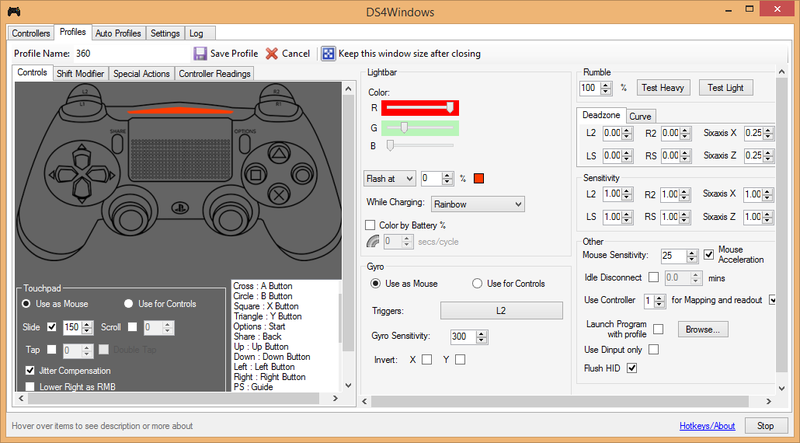Click the Share button on the controller image
Viewport: 800px width, 443px height.
click(117, 143)
